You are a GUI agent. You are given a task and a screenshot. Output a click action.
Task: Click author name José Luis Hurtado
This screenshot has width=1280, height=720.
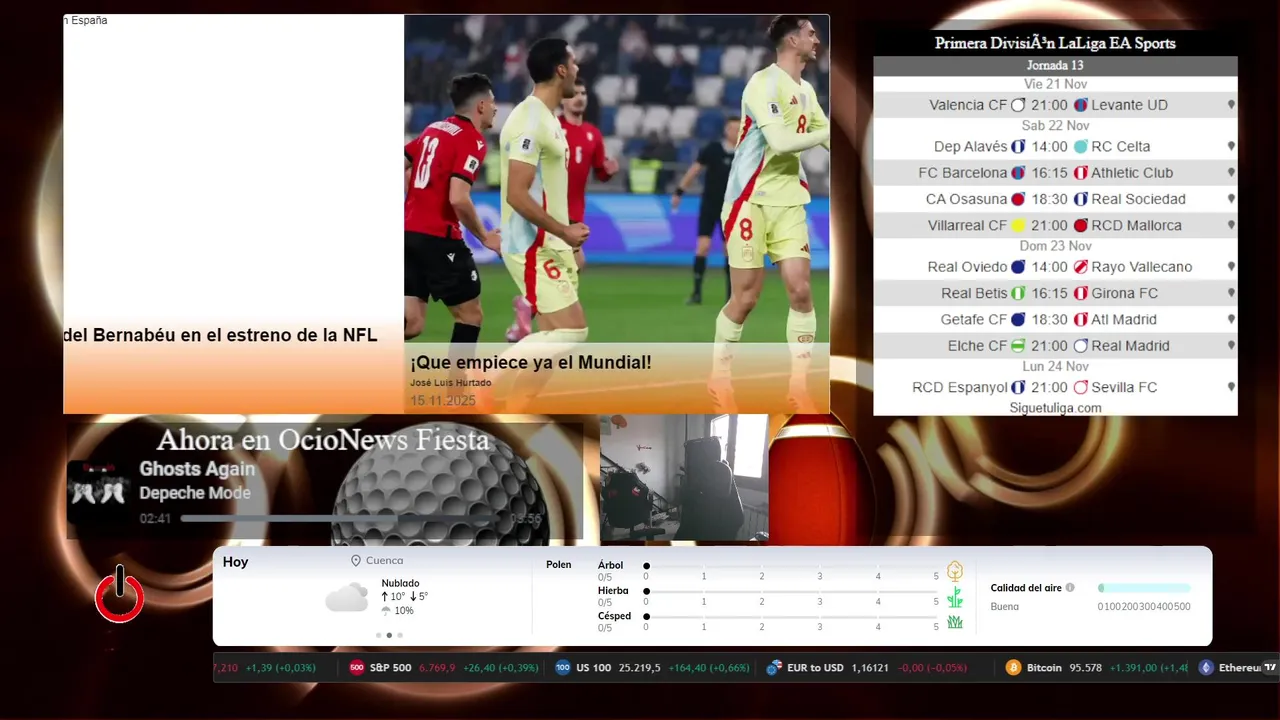tap(450, 383)
